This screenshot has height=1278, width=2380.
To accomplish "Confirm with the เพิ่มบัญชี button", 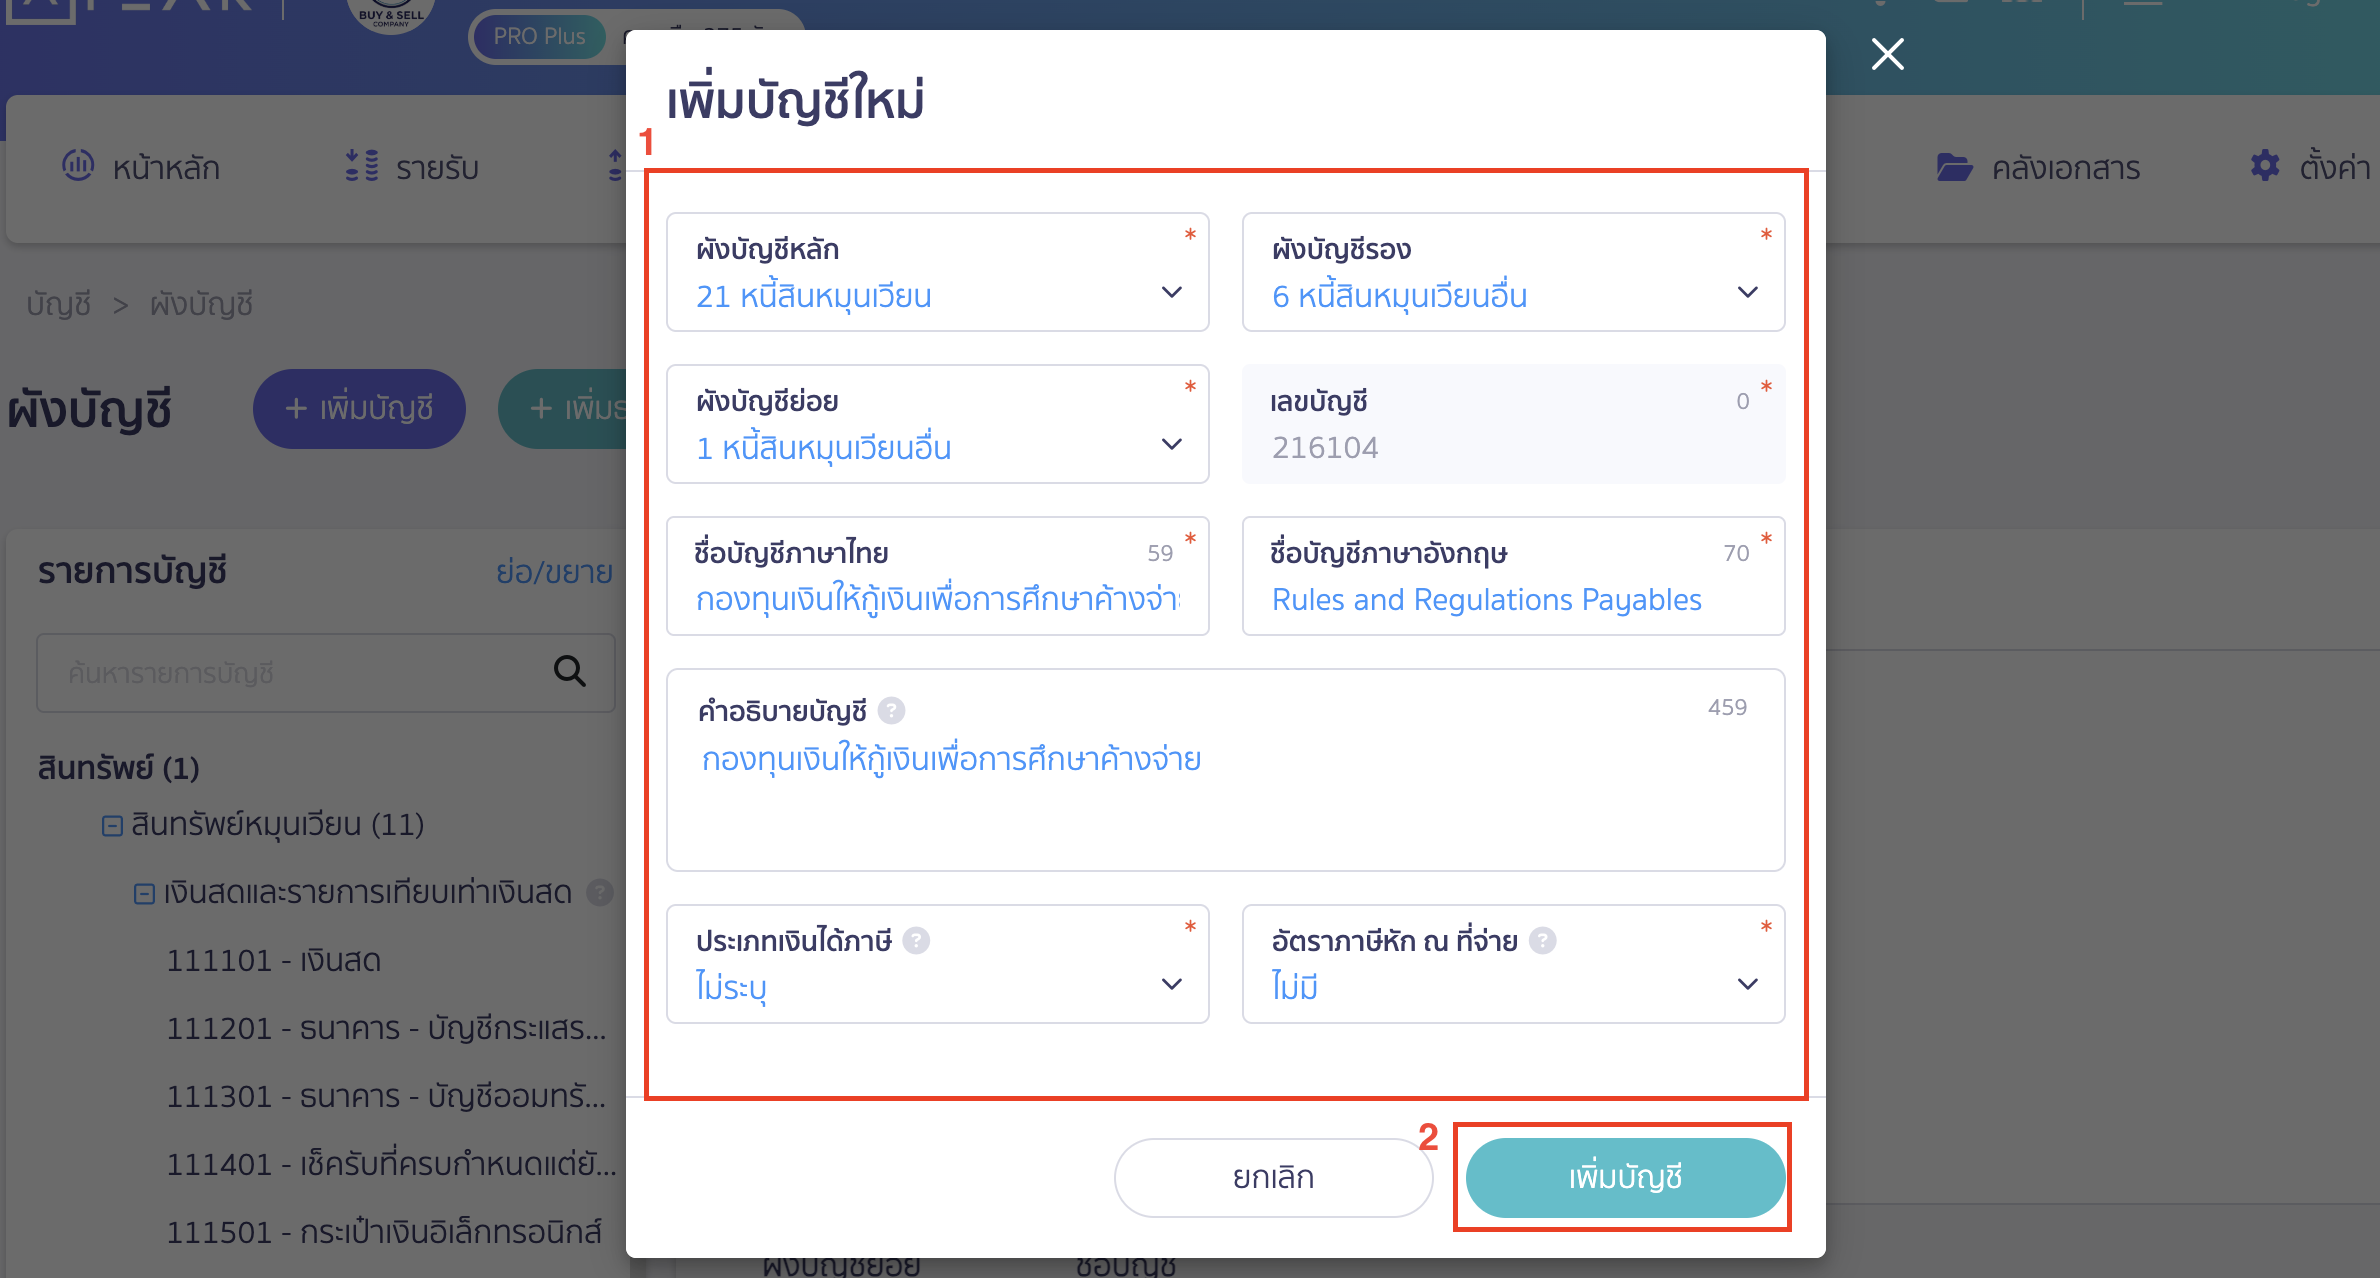I will [1622, 1177].
